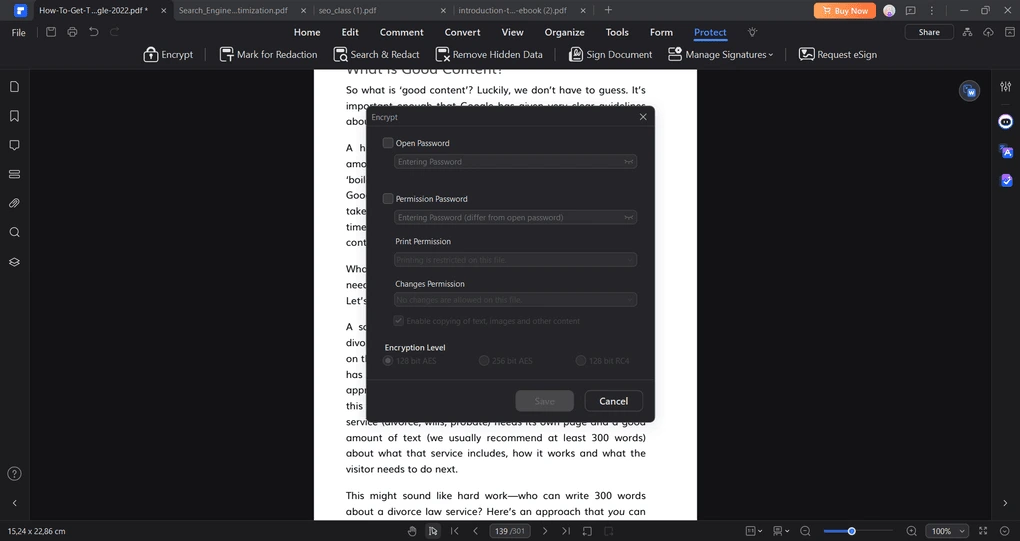1020x541 pixels.
Task: Toggle permission password visibility eye
Action: (x=628, y=218)
